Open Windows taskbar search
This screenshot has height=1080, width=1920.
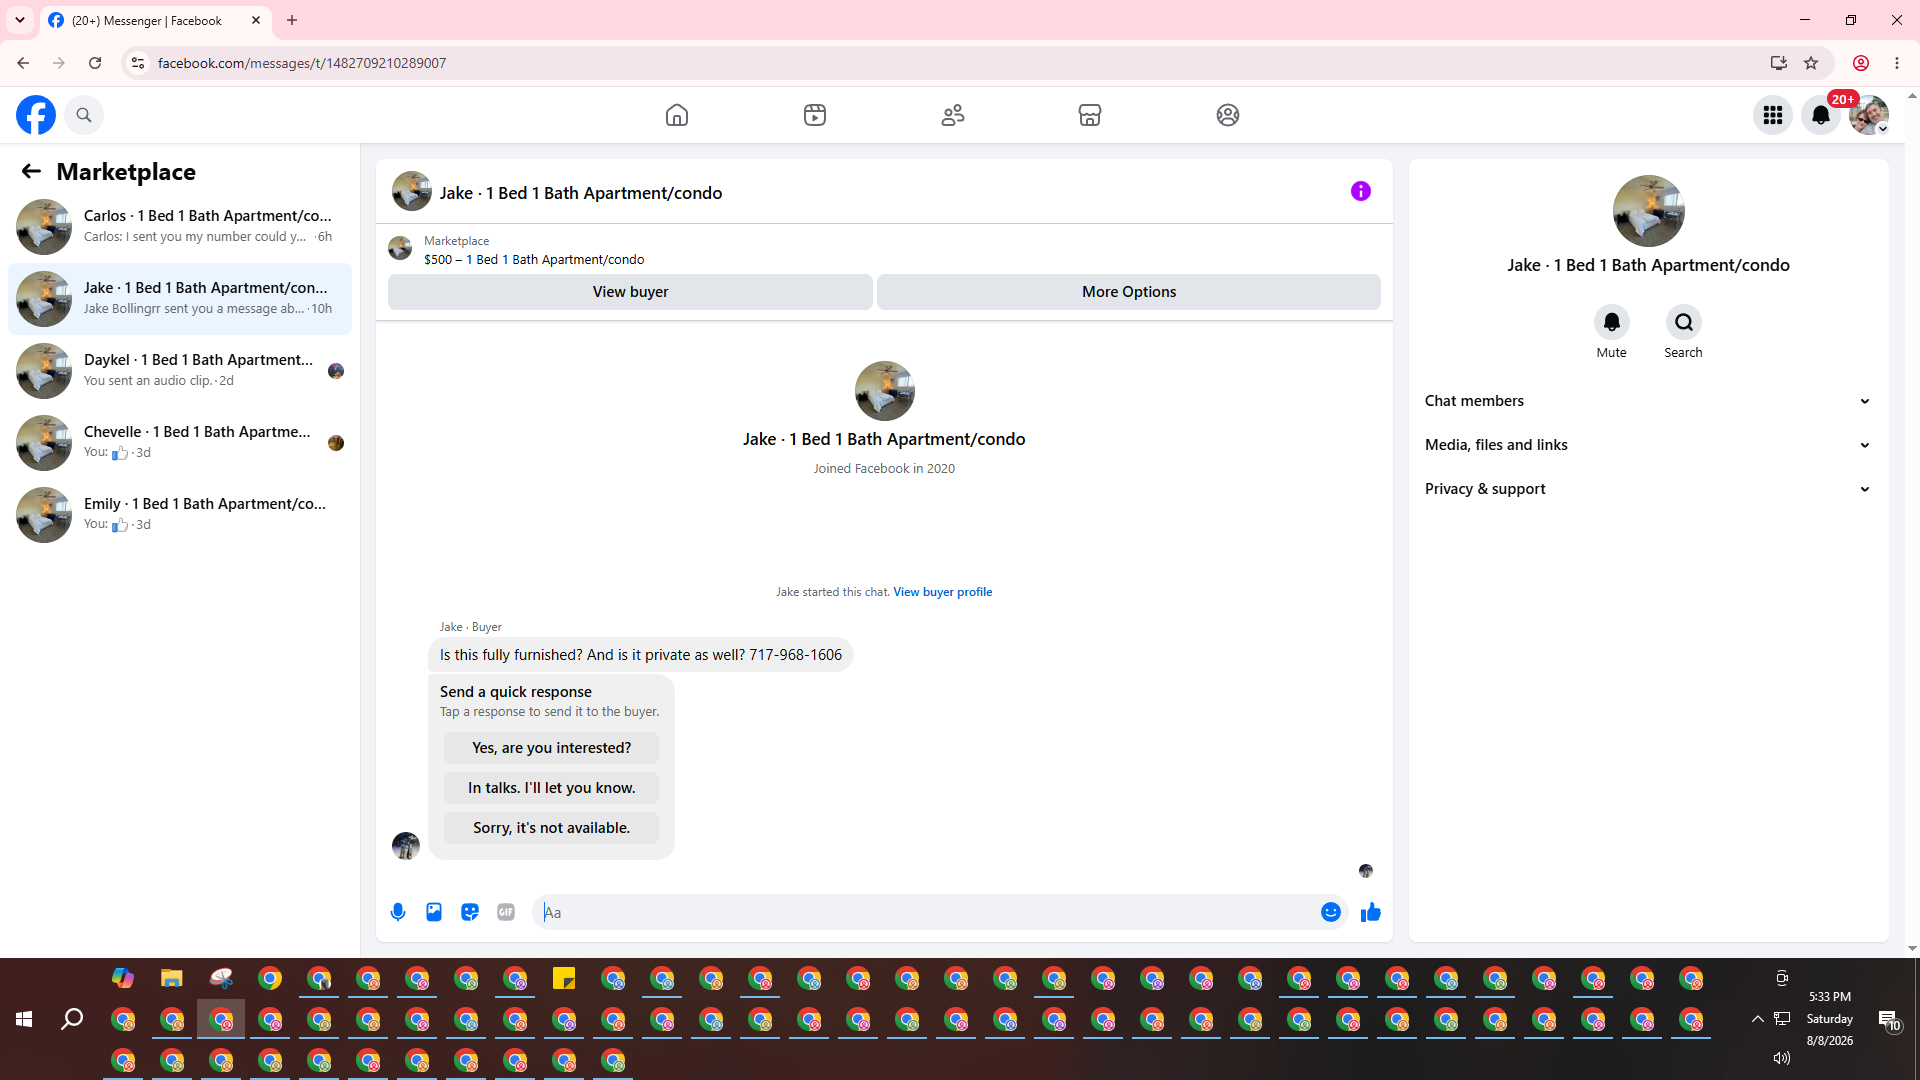pyautogui.click(x=72, y=1019)
